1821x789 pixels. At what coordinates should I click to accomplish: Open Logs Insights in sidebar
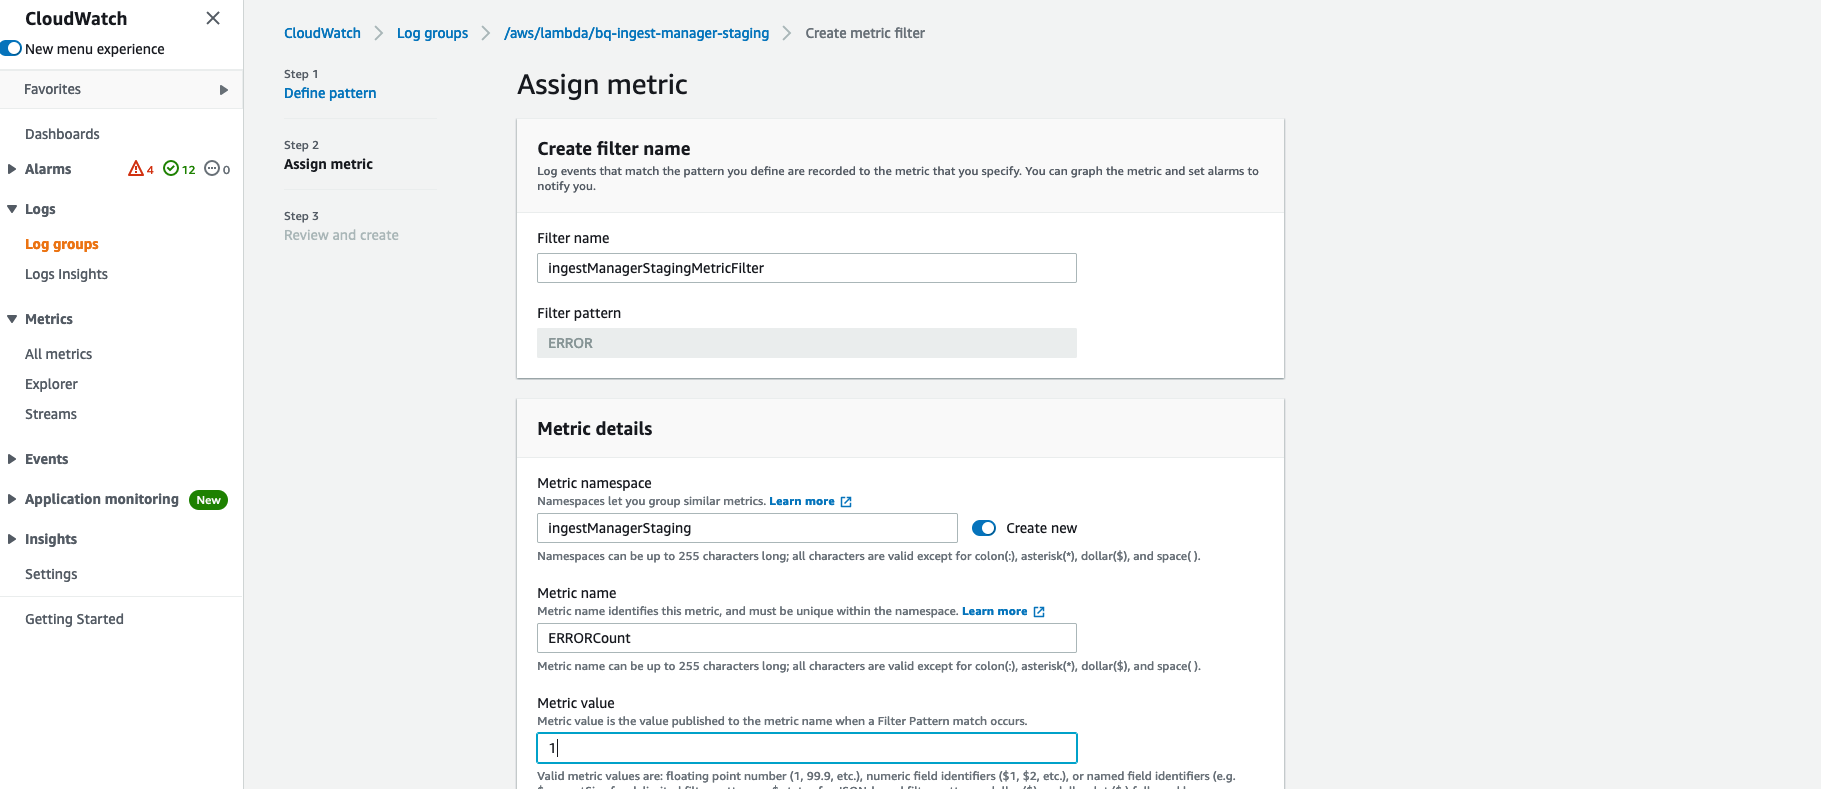[66, 274]
